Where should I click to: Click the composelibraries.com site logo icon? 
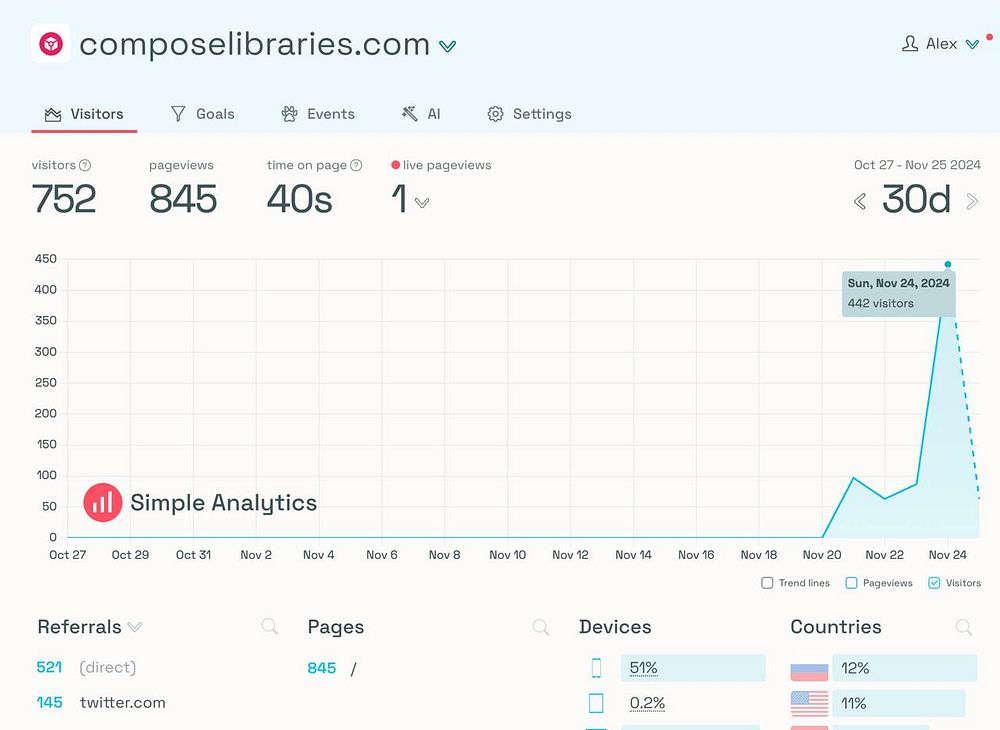pos(50,44)
